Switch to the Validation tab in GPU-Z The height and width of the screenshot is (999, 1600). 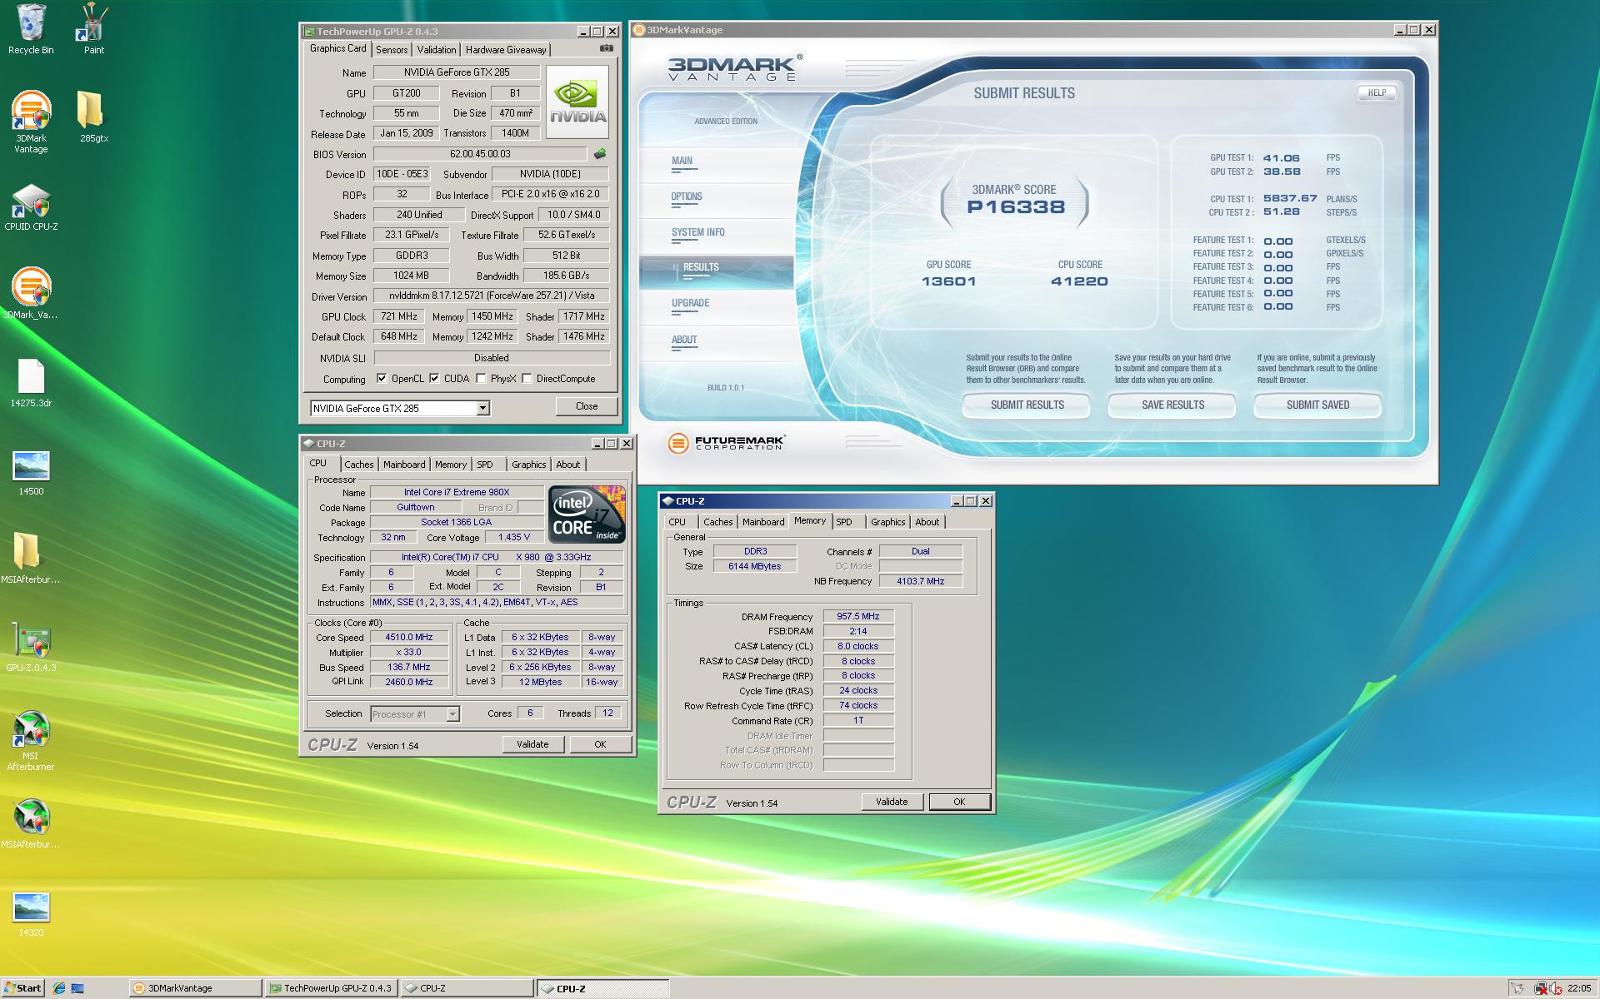tap(437, 49)
